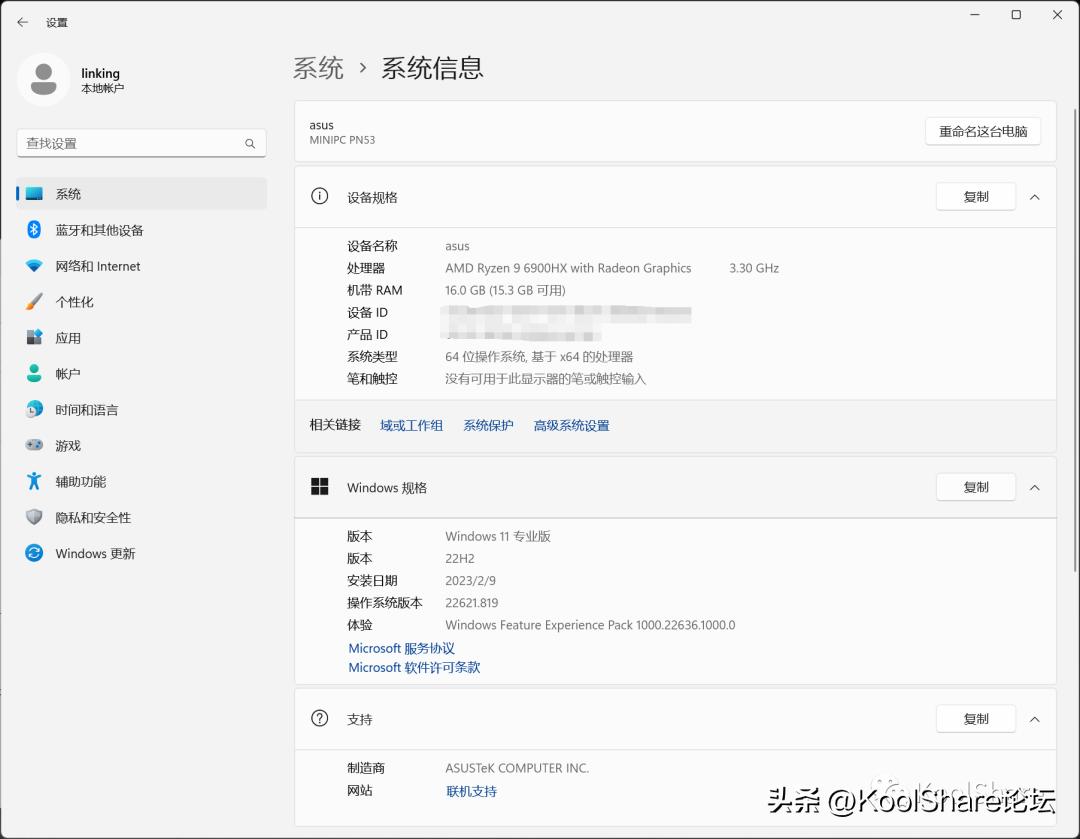Click inside the 查找设置 search box

[141, 143]
